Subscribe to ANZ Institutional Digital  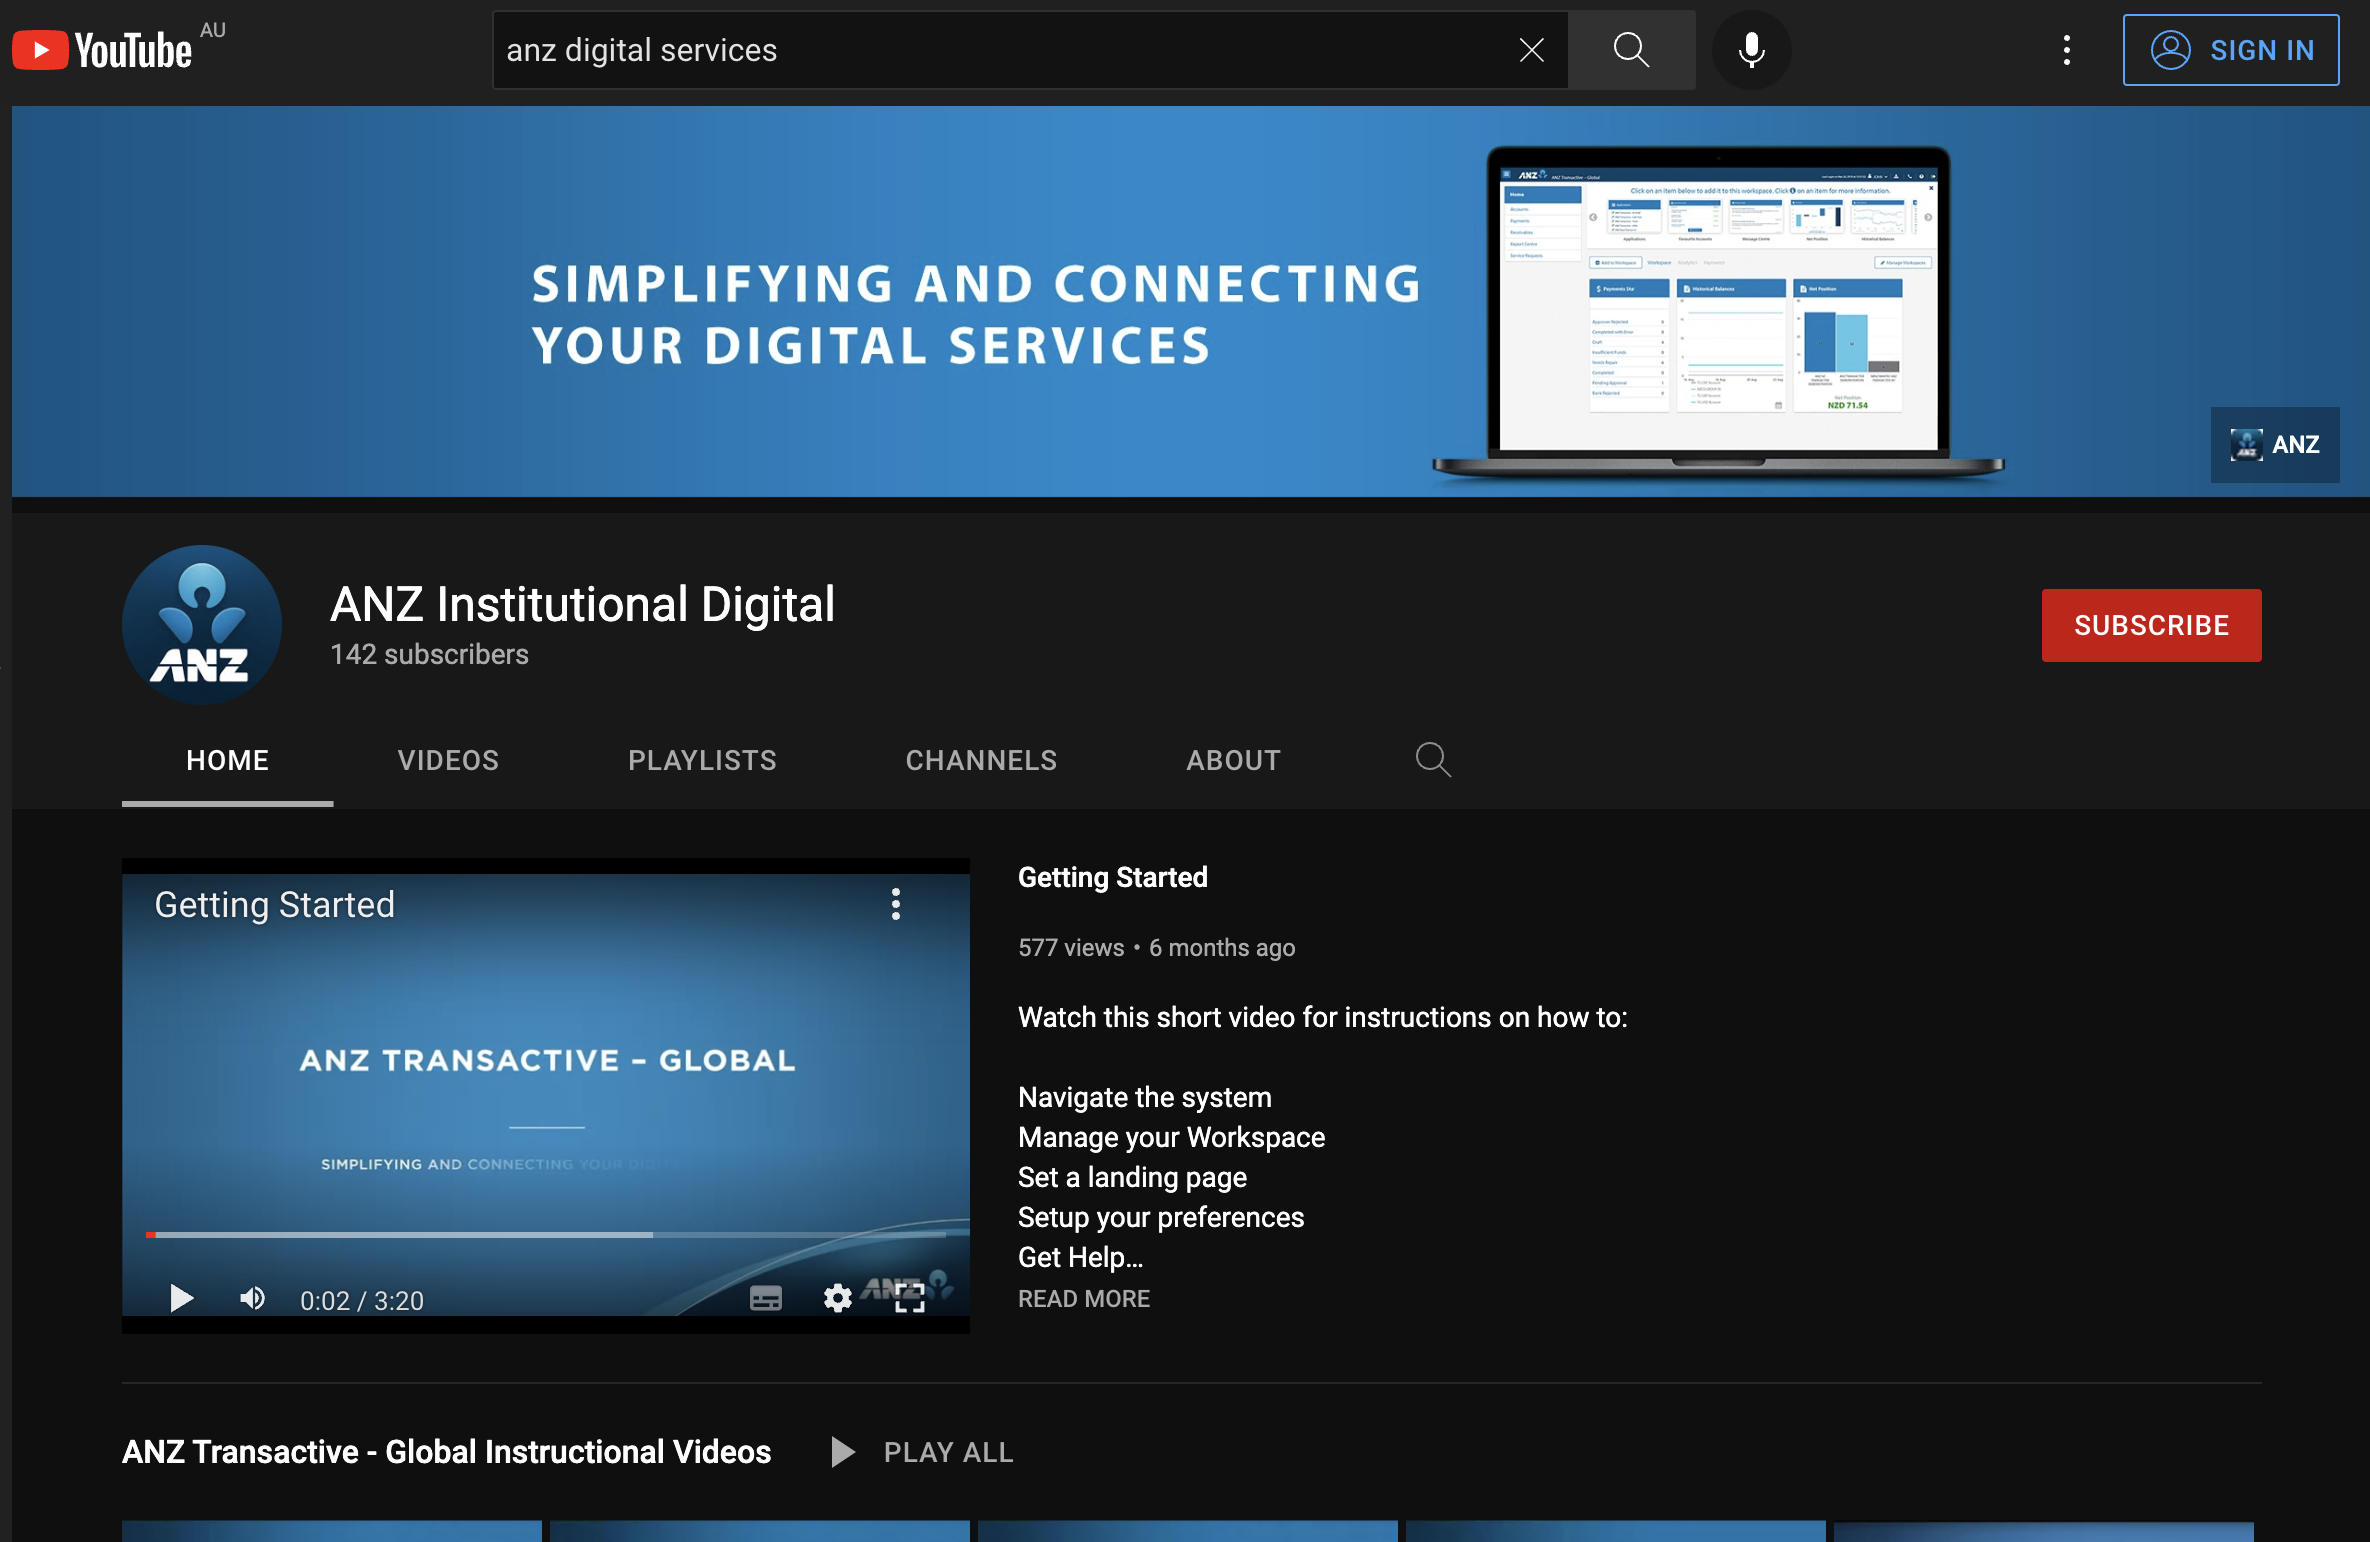[x=2151, y=625]
